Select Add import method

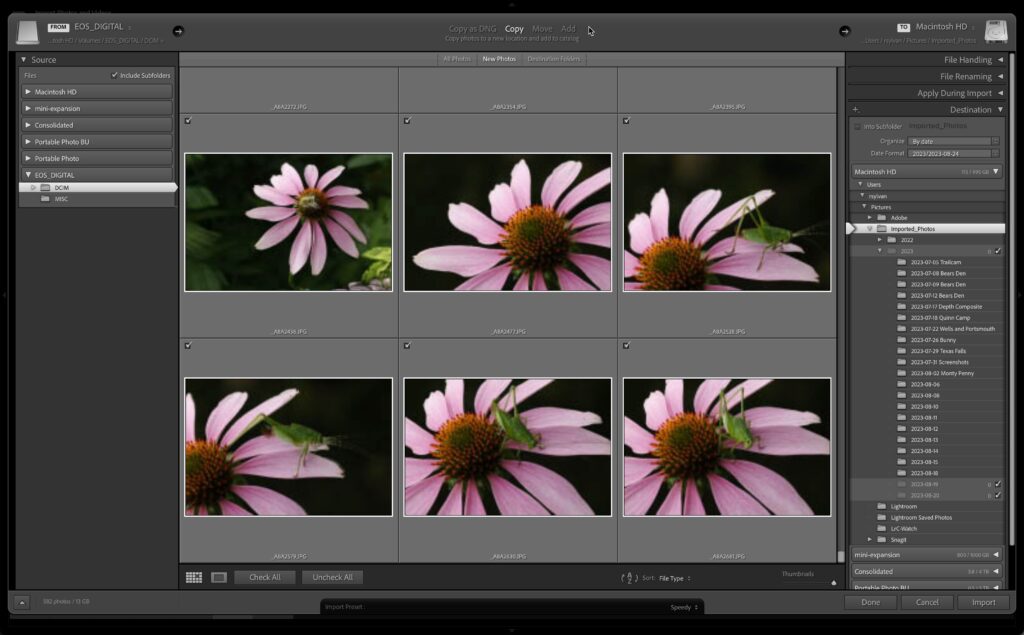point(569,29)
